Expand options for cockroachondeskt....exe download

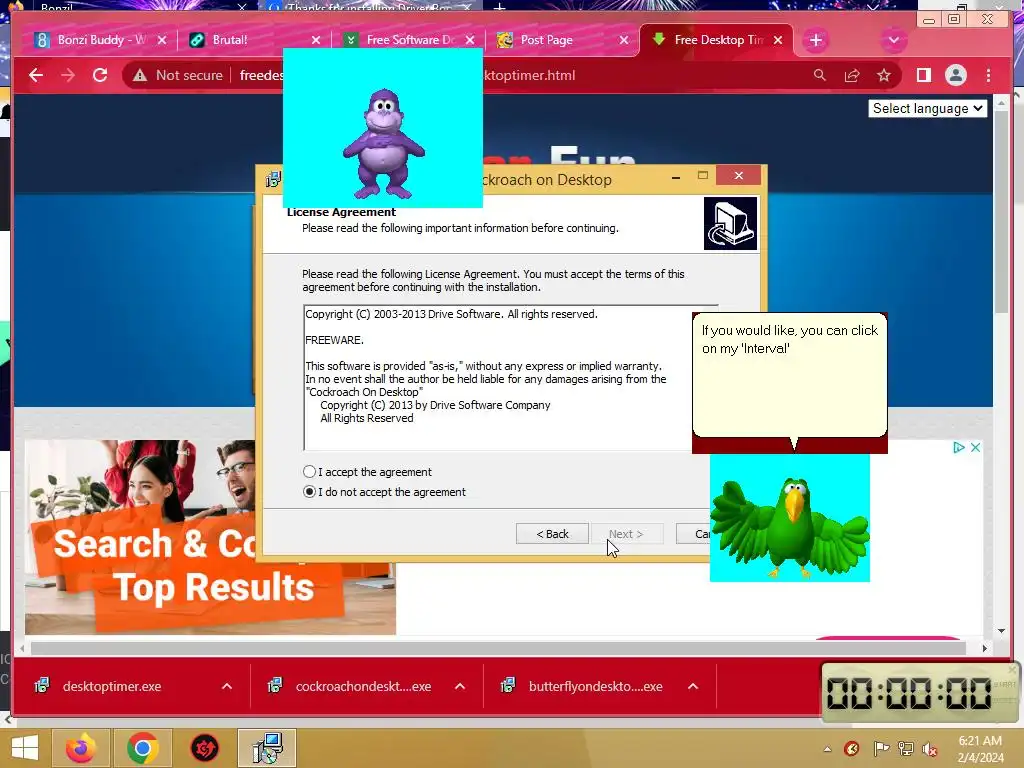pyautogui.click(x=460, y=686)
